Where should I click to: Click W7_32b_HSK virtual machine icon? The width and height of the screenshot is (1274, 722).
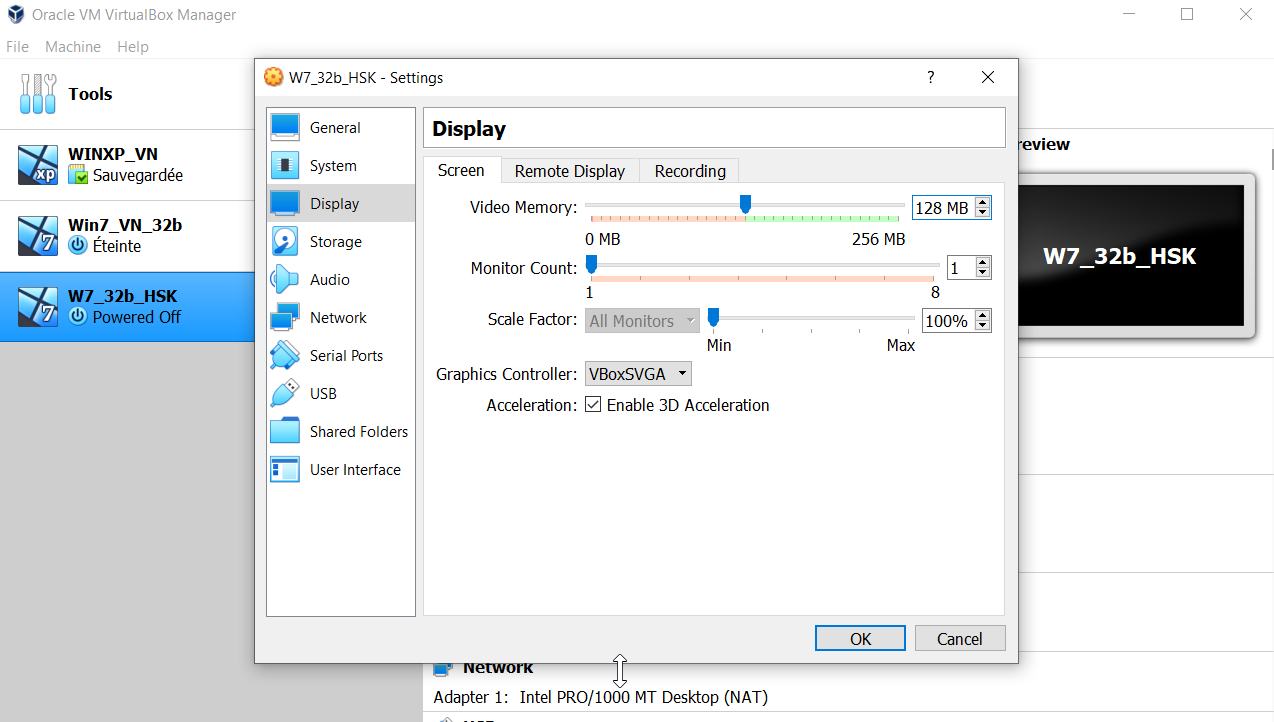coord(38,307)
